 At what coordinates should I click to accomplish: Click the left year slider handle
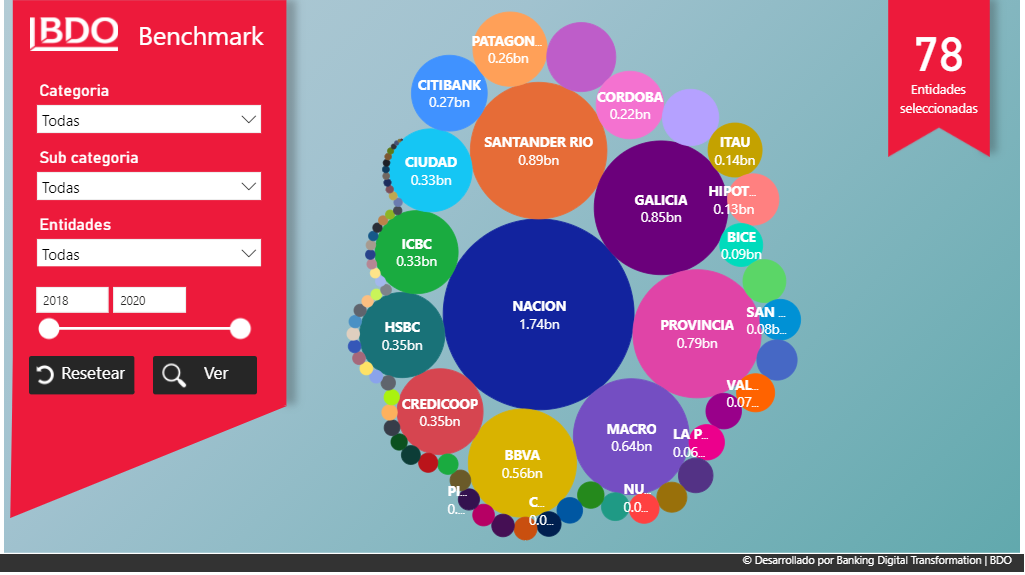point(49,329)
